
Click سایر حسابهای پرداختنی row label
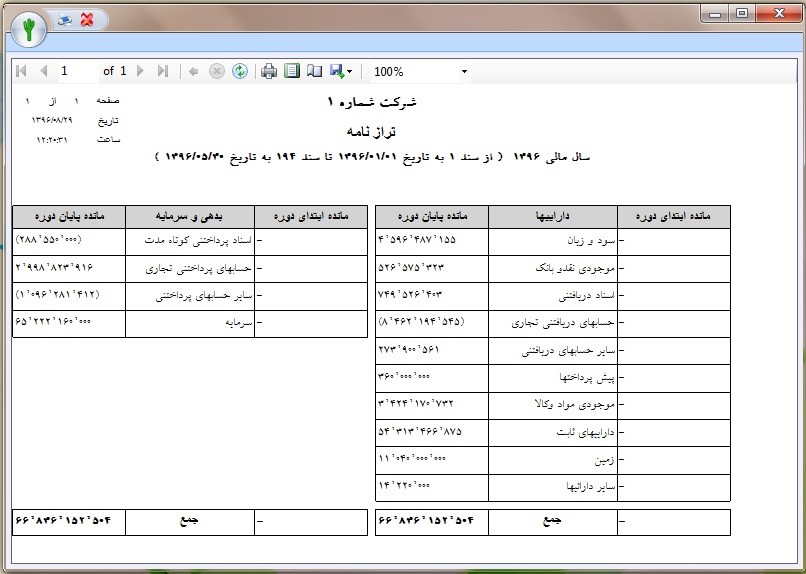[x=204, y=296]
